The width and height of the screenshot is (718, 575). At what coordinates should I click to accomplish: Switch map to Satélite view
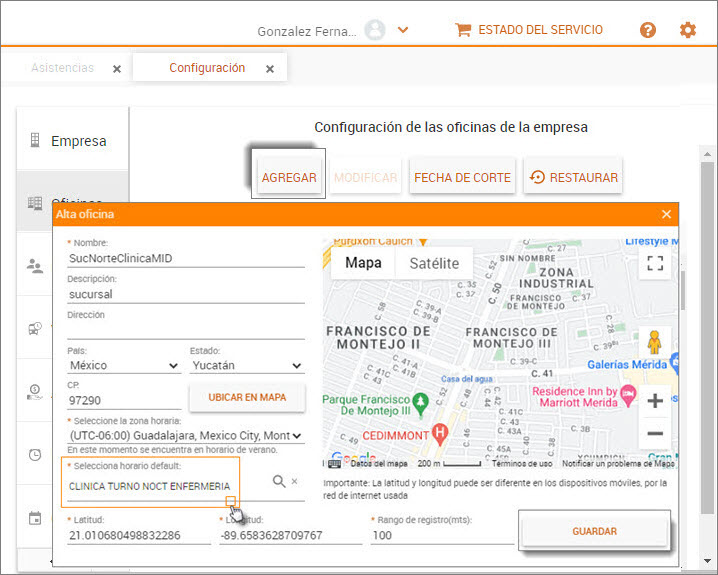click(433, 263)
